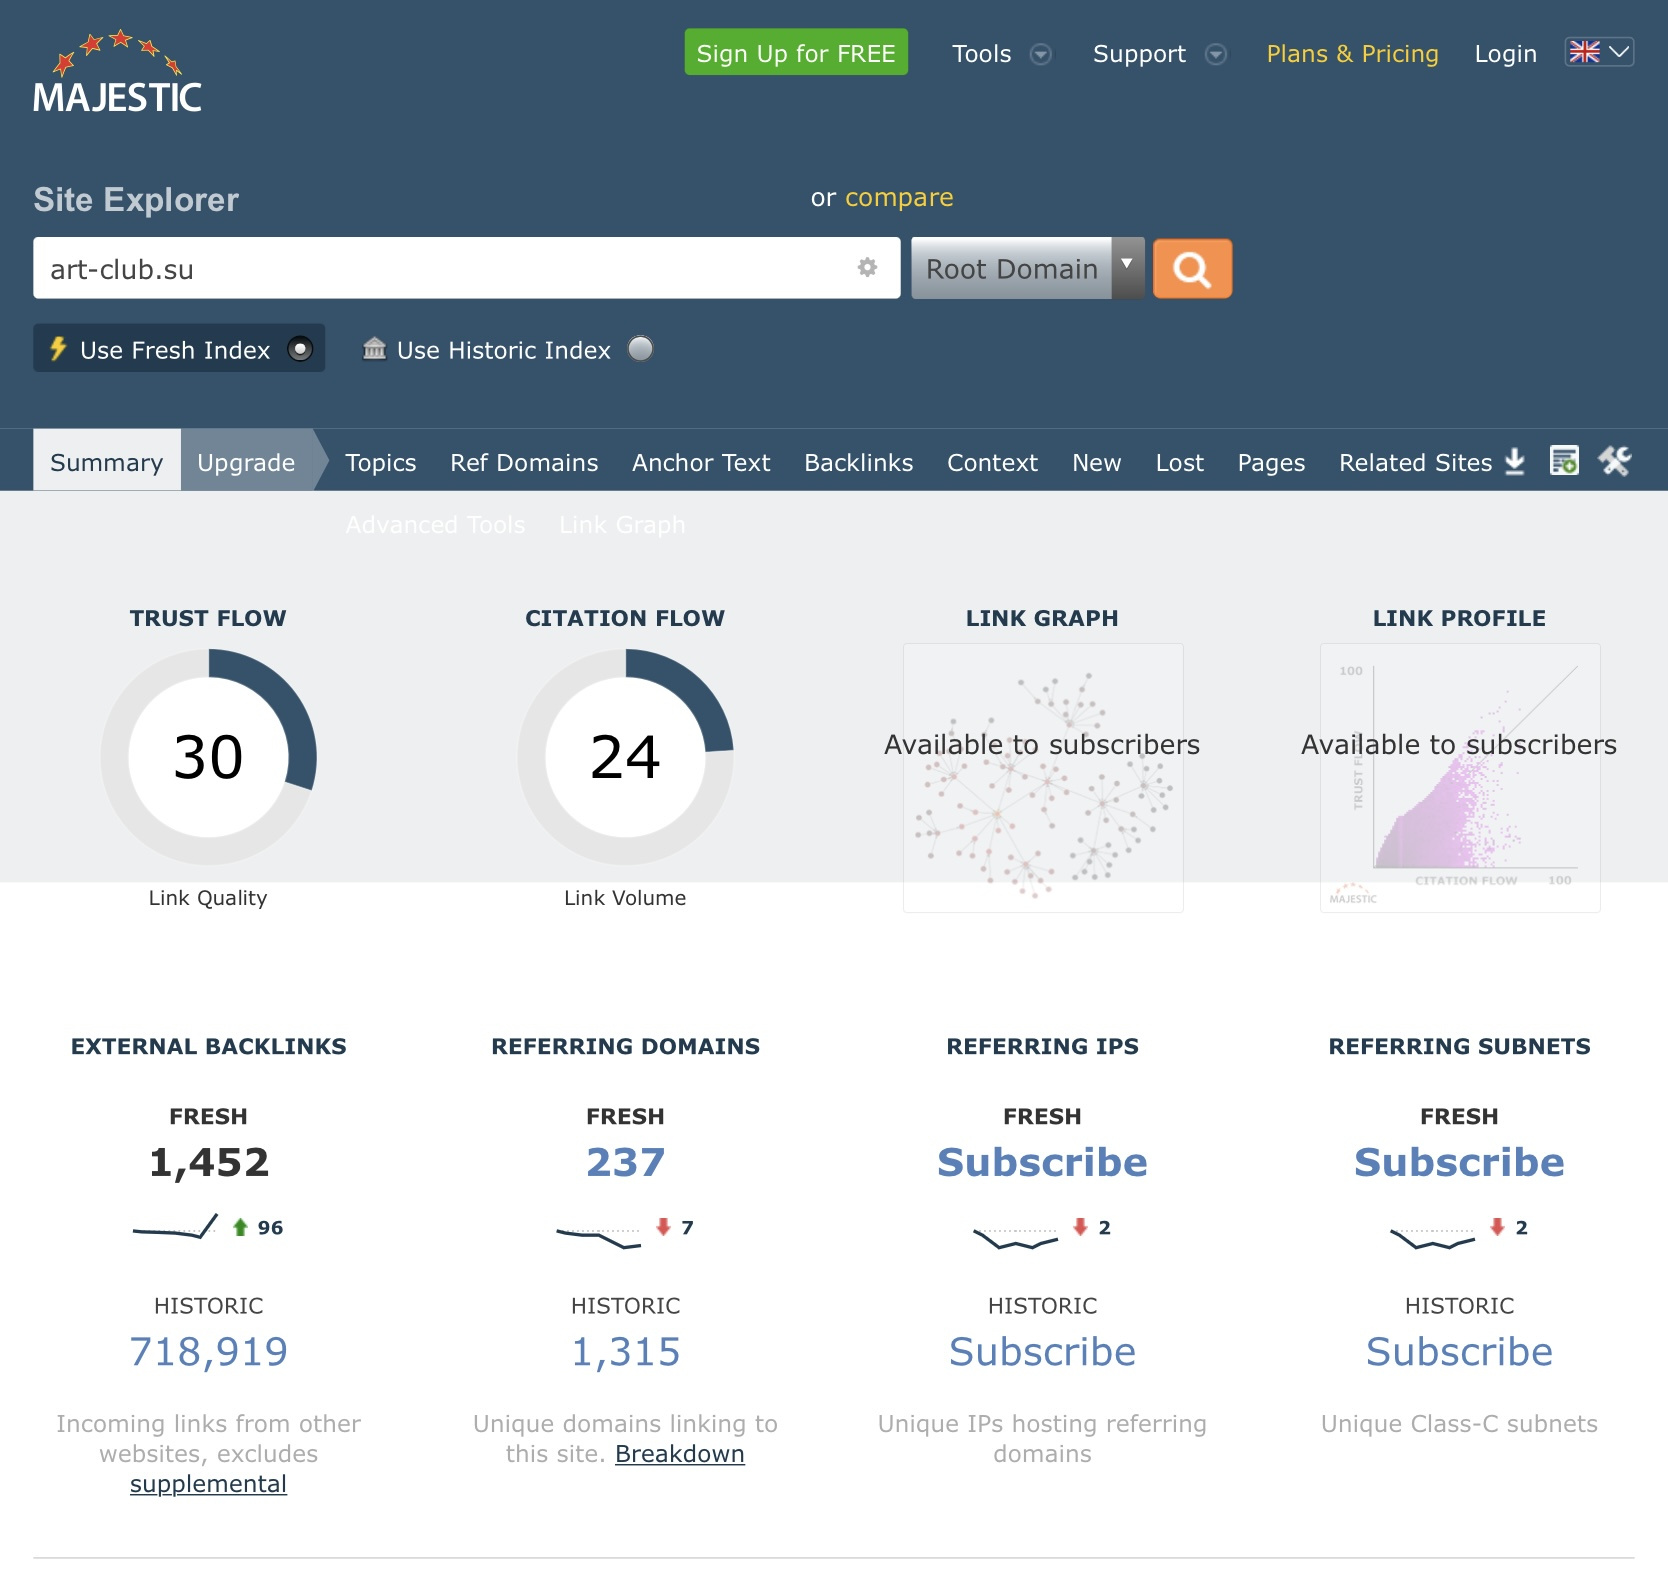Open search settings gear in input
The image size is (1668, 1572).
tap(867, 267)
